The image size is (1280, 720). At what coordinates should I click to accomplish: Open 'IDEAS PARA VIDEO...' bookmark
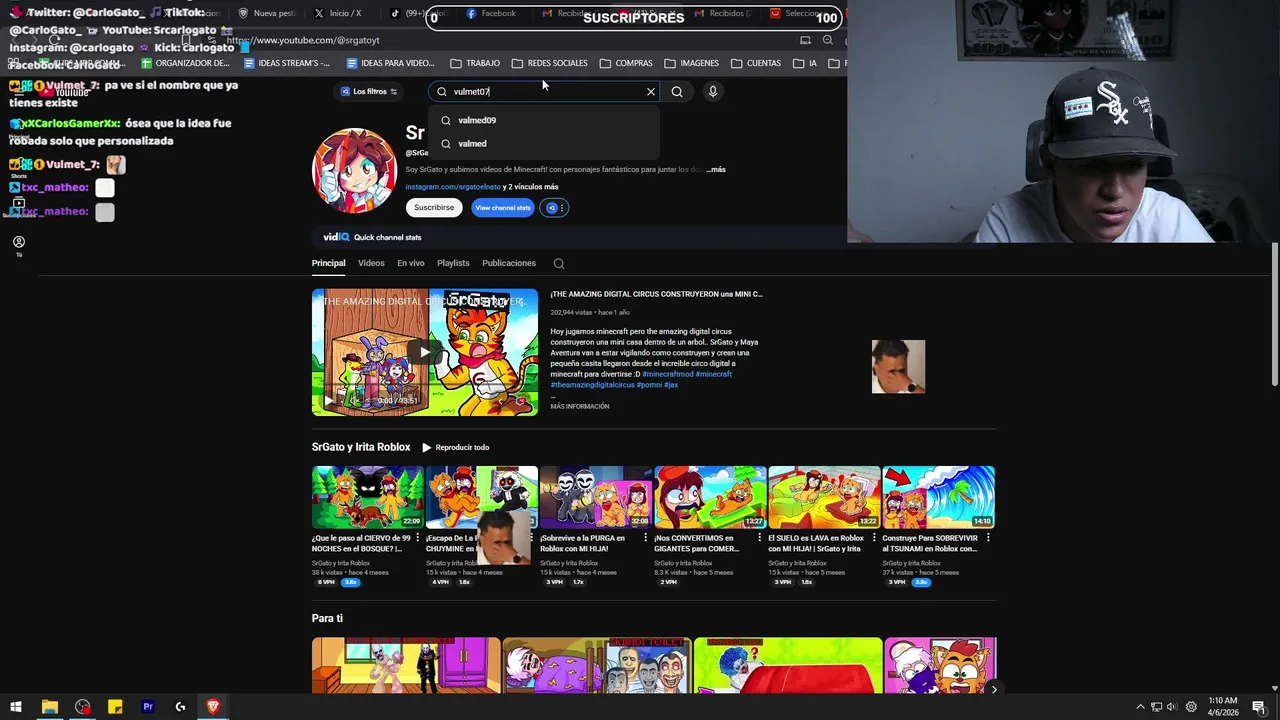[x=389, y=63]
